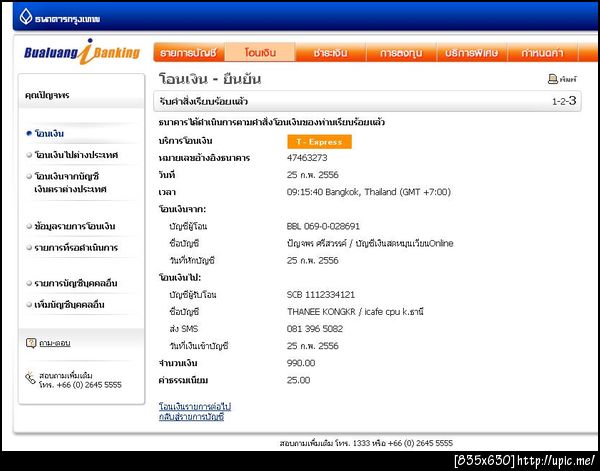Click the question mark help icon

pyautogui.click(x=31, y=343)
